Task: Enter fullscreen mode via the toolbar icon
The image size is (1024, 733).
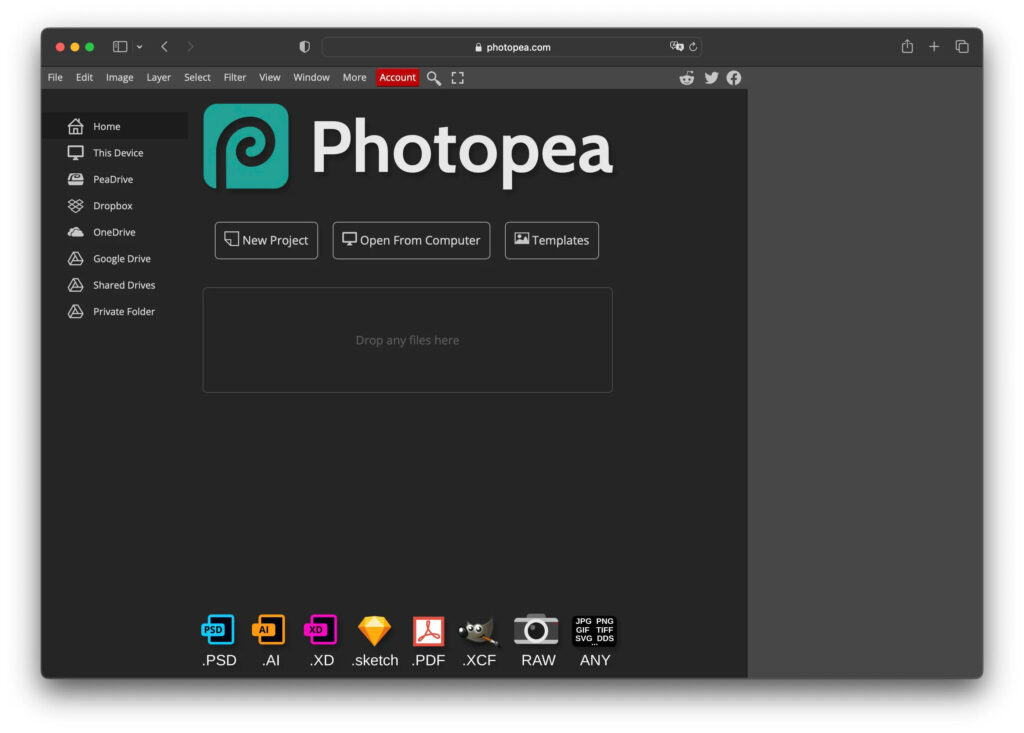Action: (x=457, y=77)
